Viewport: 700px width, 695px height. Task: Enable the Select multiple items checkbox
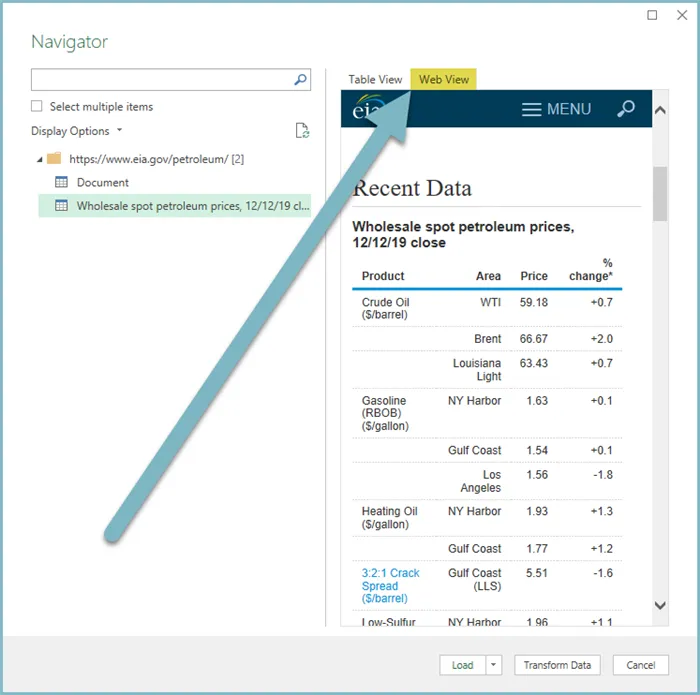(x=37, y=106)
